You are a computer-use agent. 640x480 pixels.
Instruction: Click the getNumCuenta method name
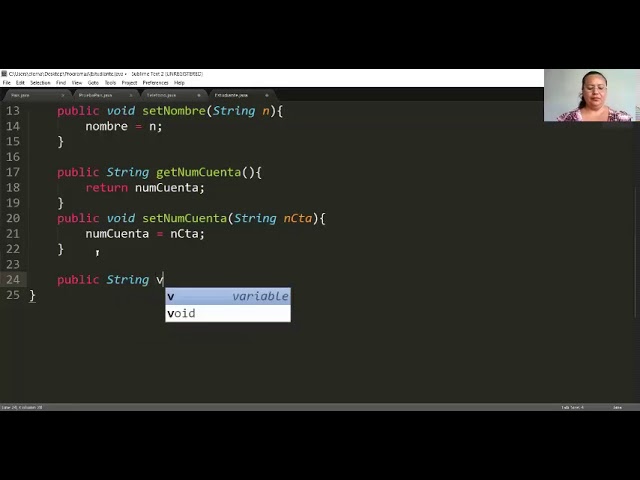(198, 172)
